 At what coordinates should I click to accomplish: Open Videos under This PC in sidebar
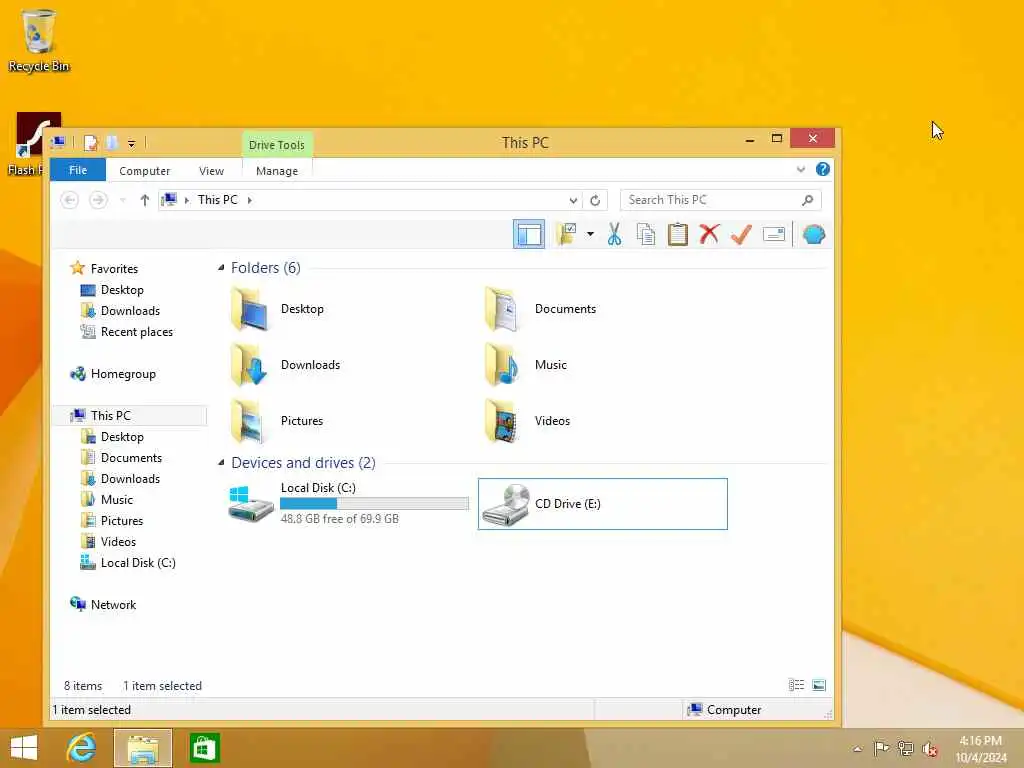coord(118,541)
